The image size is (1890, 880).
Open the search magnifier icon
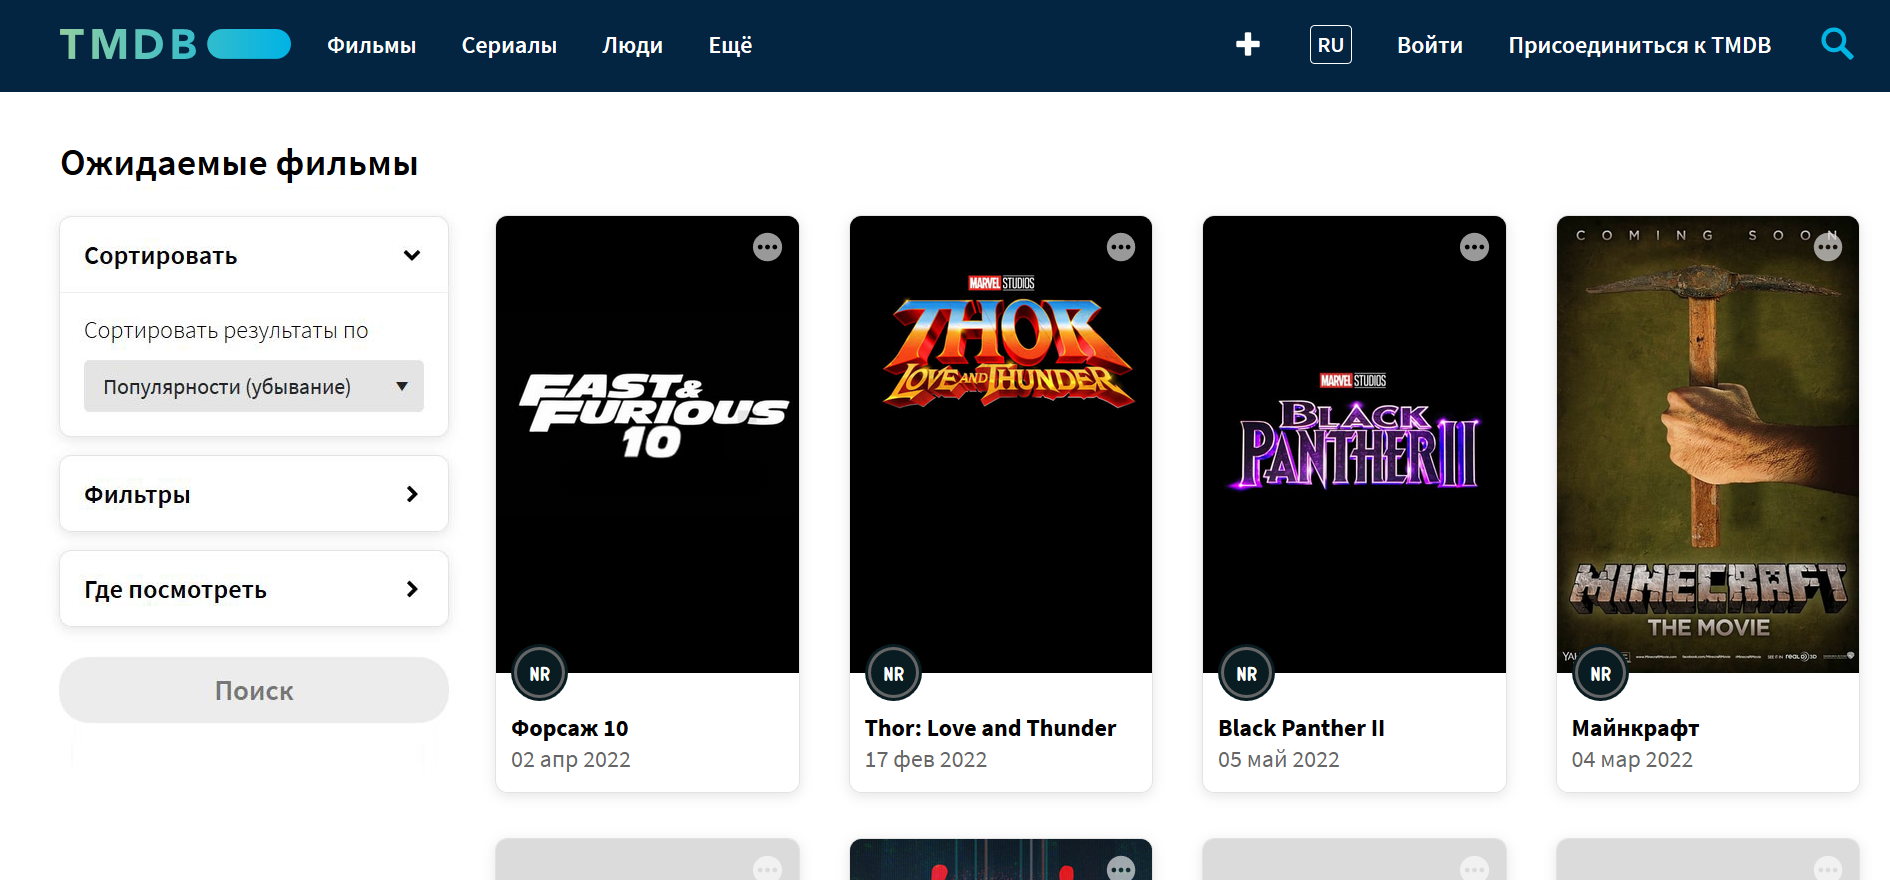click(x=1836, y=45)
